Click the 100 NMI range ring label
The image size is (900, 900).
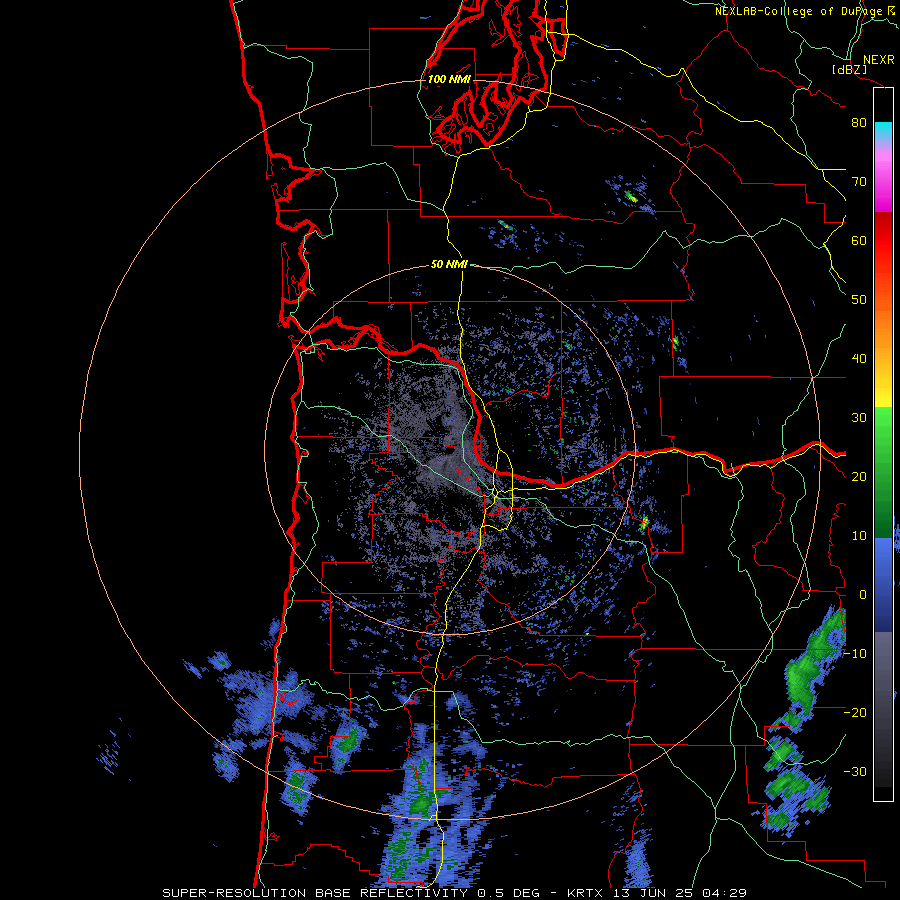tap(449, 79)
